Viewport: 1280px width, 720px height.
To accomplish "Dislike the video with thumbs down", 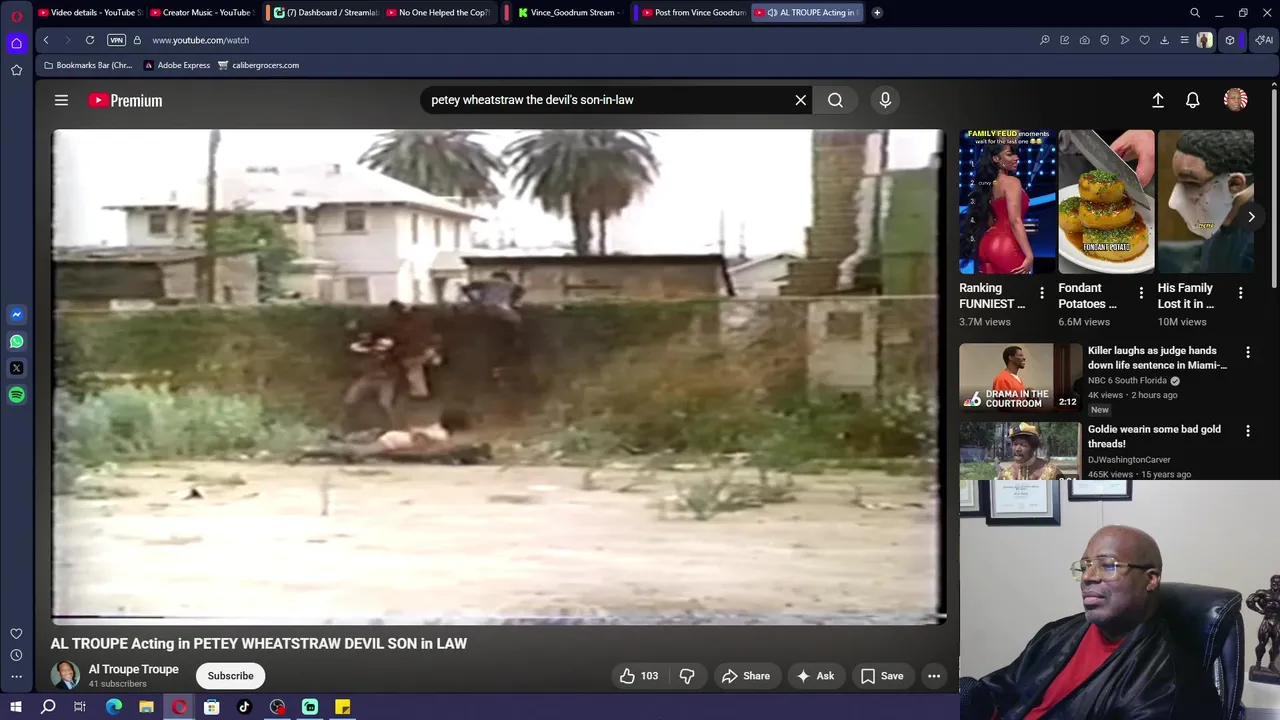I will click(687, 676).
